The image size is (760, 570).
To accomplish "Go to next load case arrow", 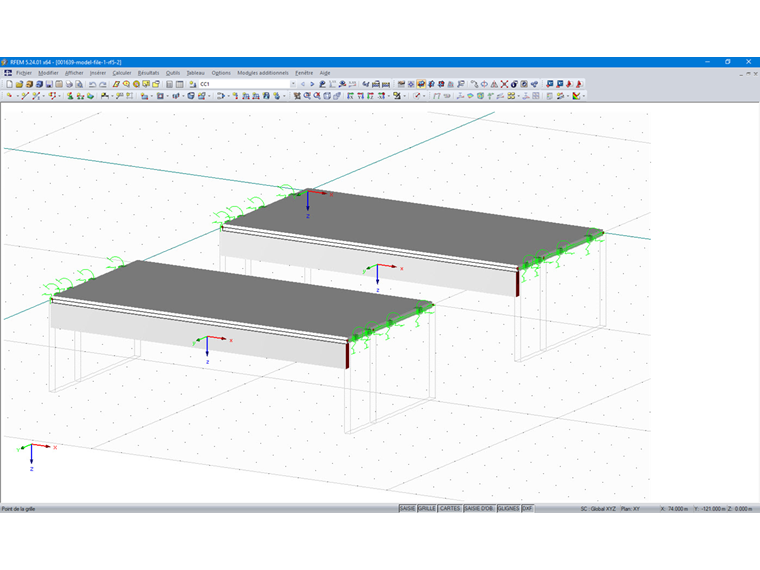I will 312,84.
